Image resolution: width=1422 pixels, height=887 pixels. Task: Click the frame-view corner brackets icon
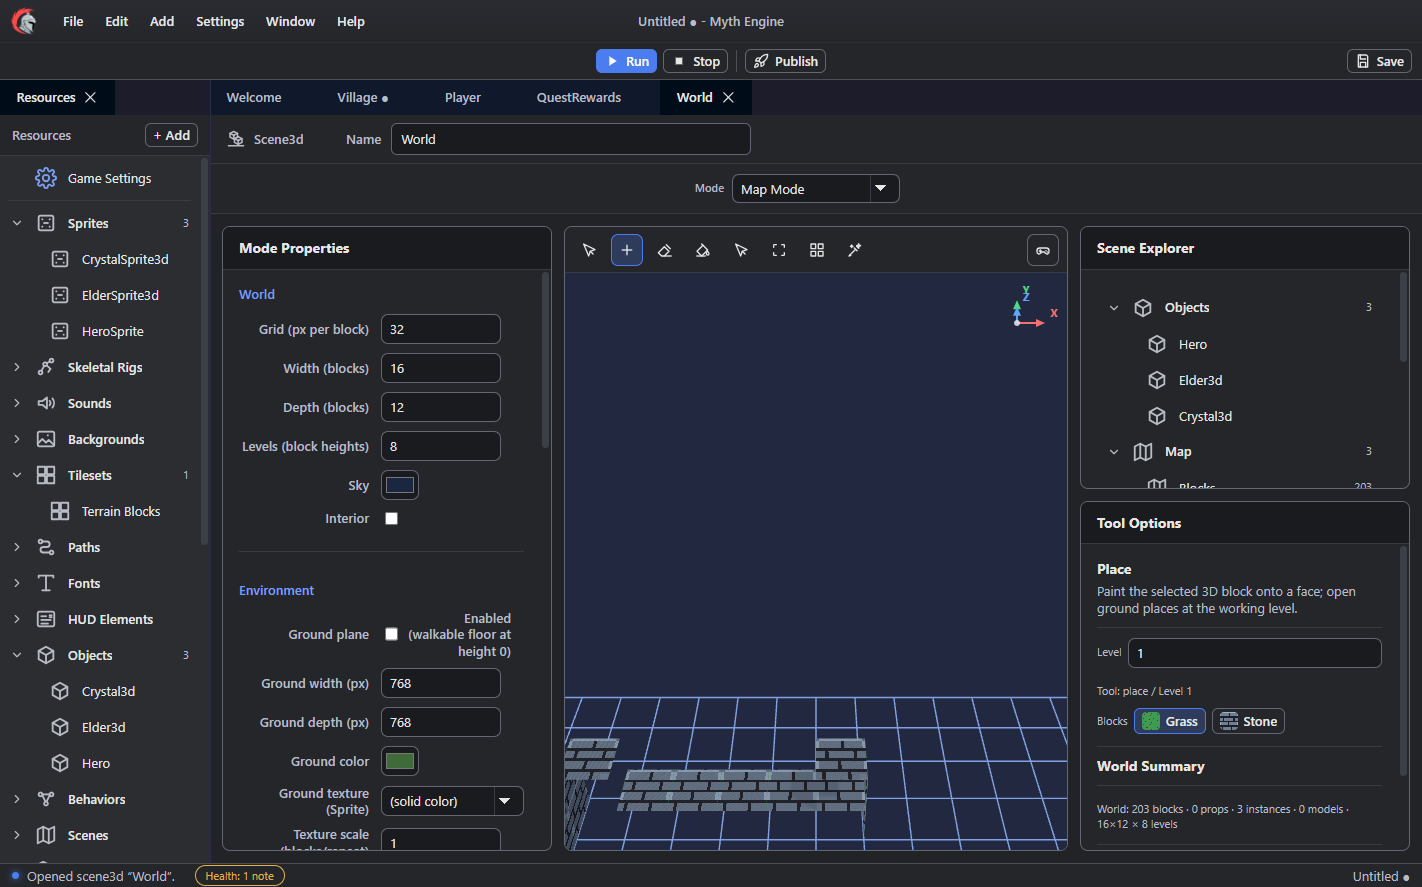779,250
